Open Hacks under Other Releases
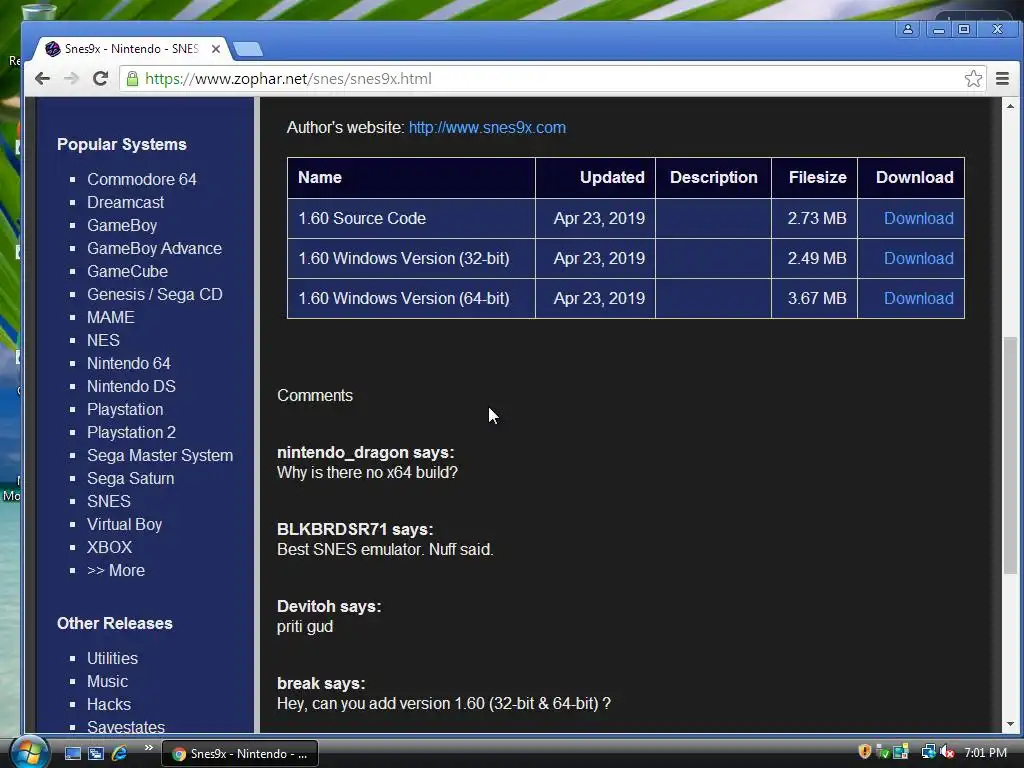The height and width of the screenshot is (768, 1024). 108,704
